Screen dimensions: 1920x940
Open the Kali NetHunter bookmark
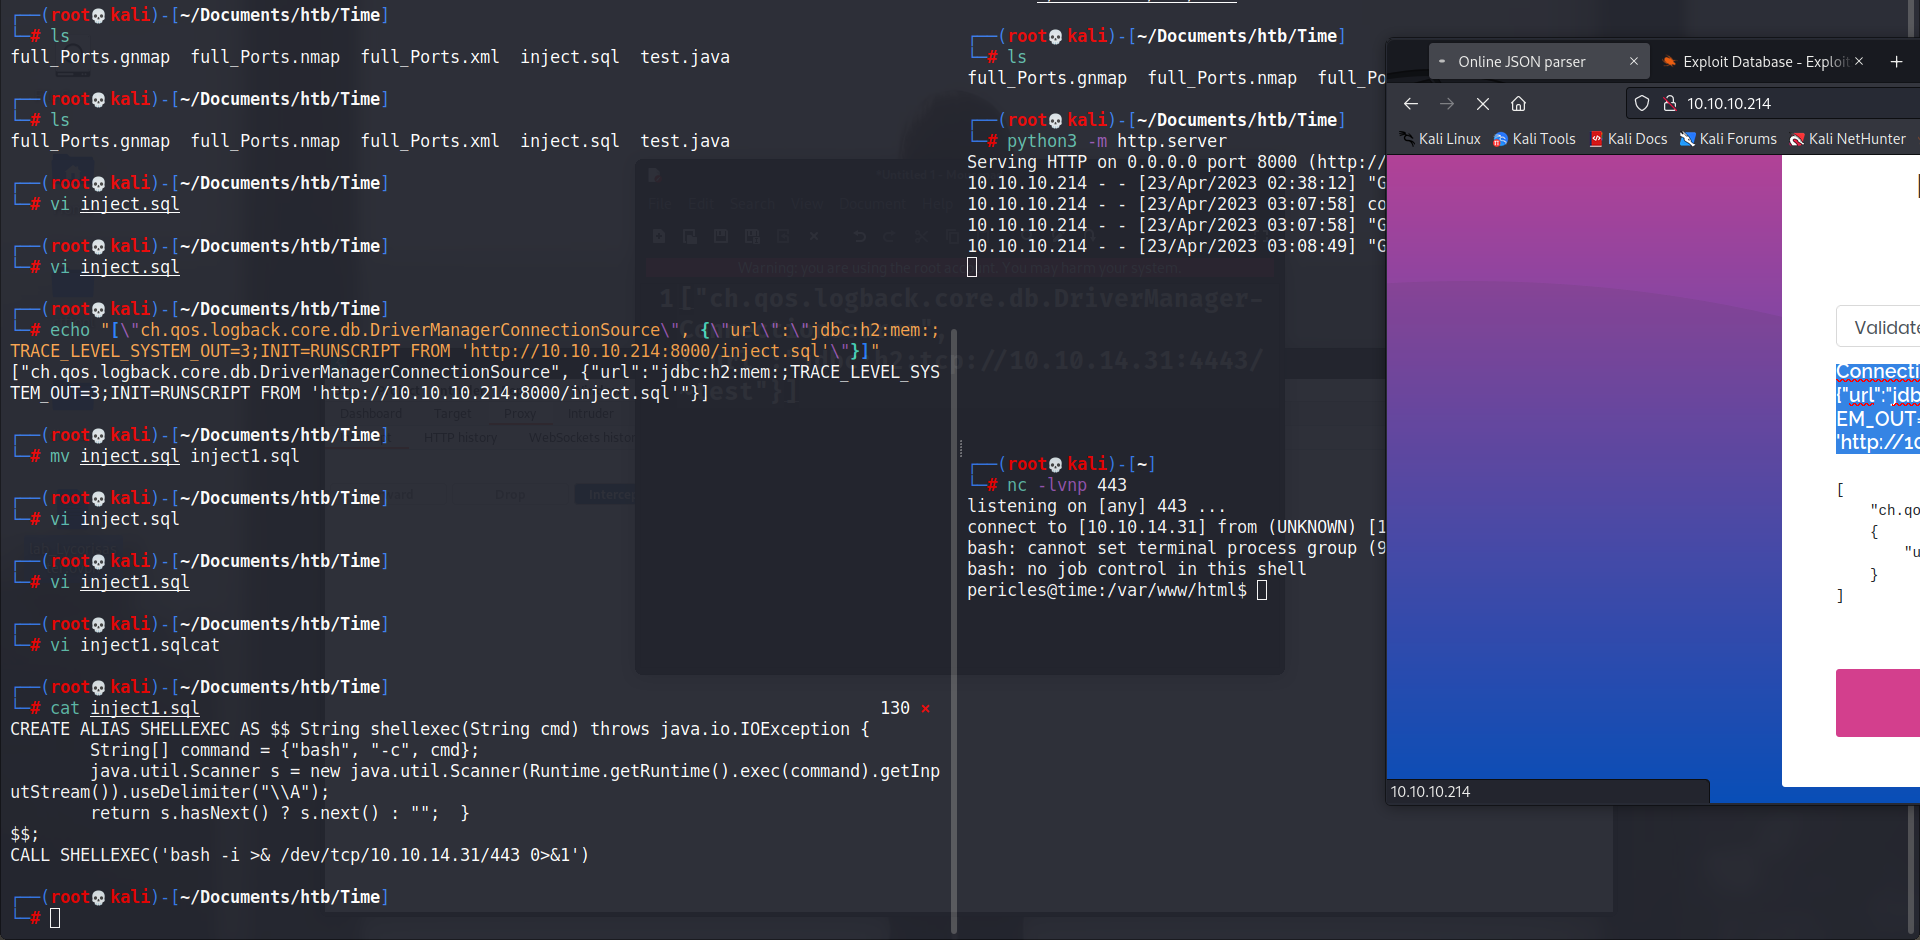(1848, 139)
